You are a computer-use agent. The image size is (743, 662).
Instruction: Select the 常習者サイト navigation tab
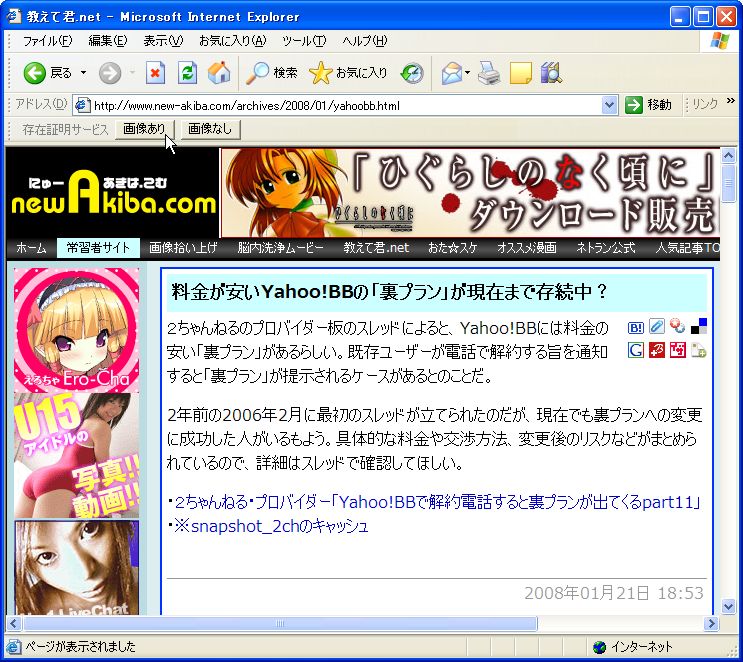click(x=98, y=248)
